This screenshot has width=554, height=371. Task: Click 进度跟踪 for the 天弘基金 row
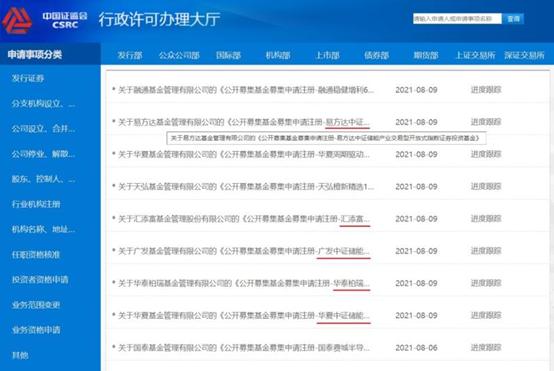click(486, 186)
